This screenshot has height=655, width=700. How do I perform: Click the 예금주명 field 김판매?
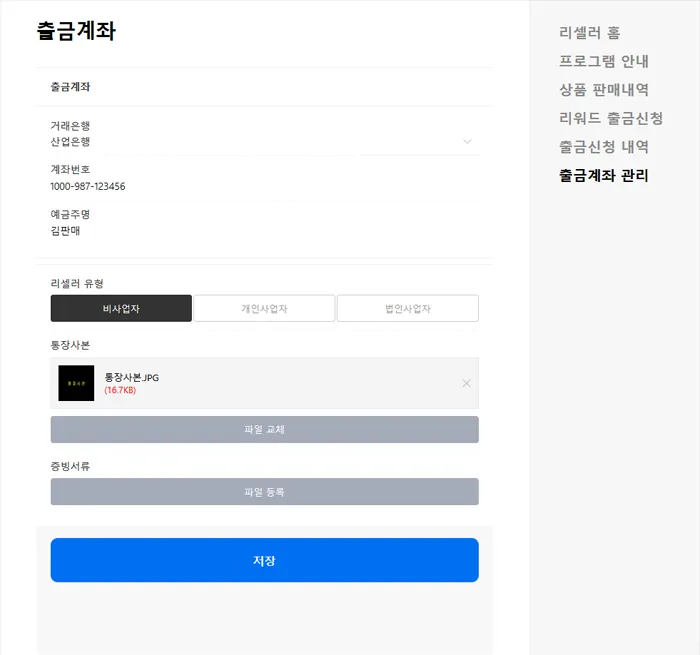(65, 231)
